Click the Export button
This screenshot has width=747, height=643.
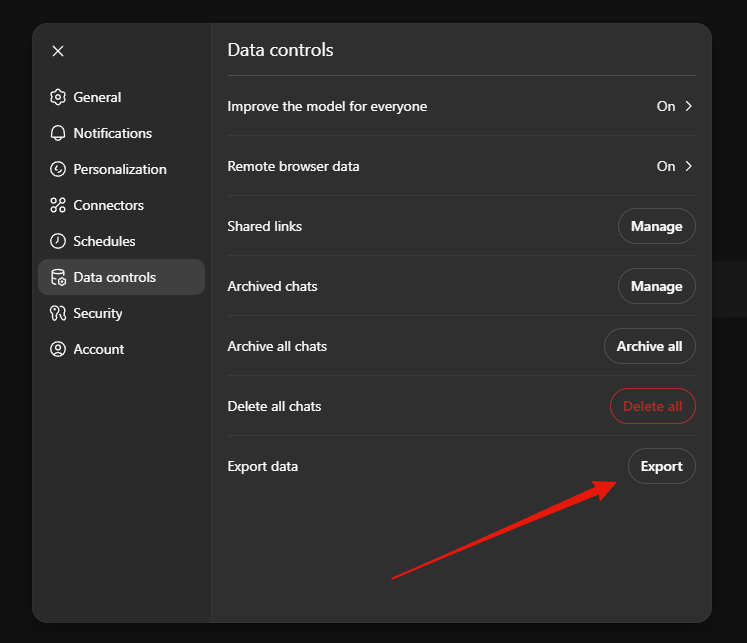(x=661, y=466)
